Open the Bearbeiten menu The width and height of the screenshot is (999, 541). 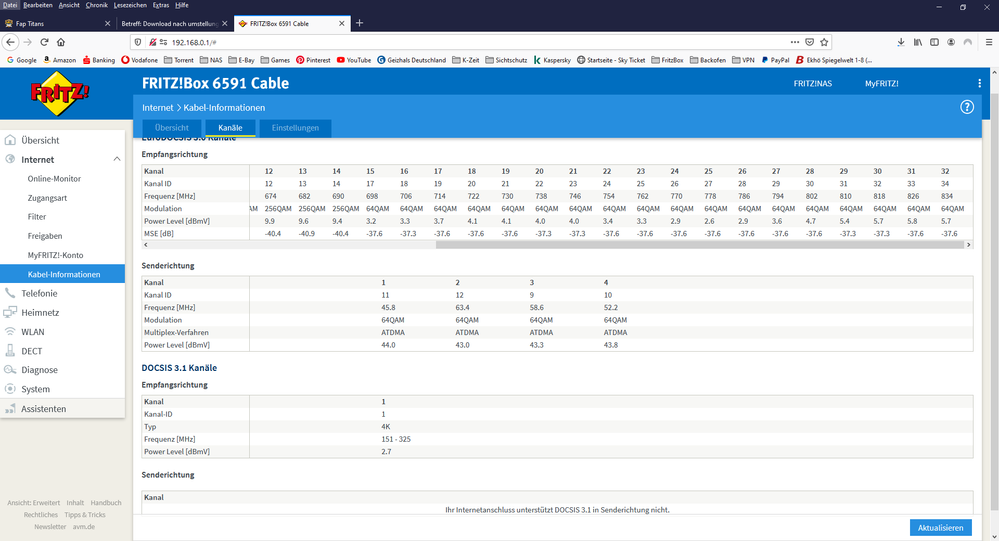pos(38,5)
